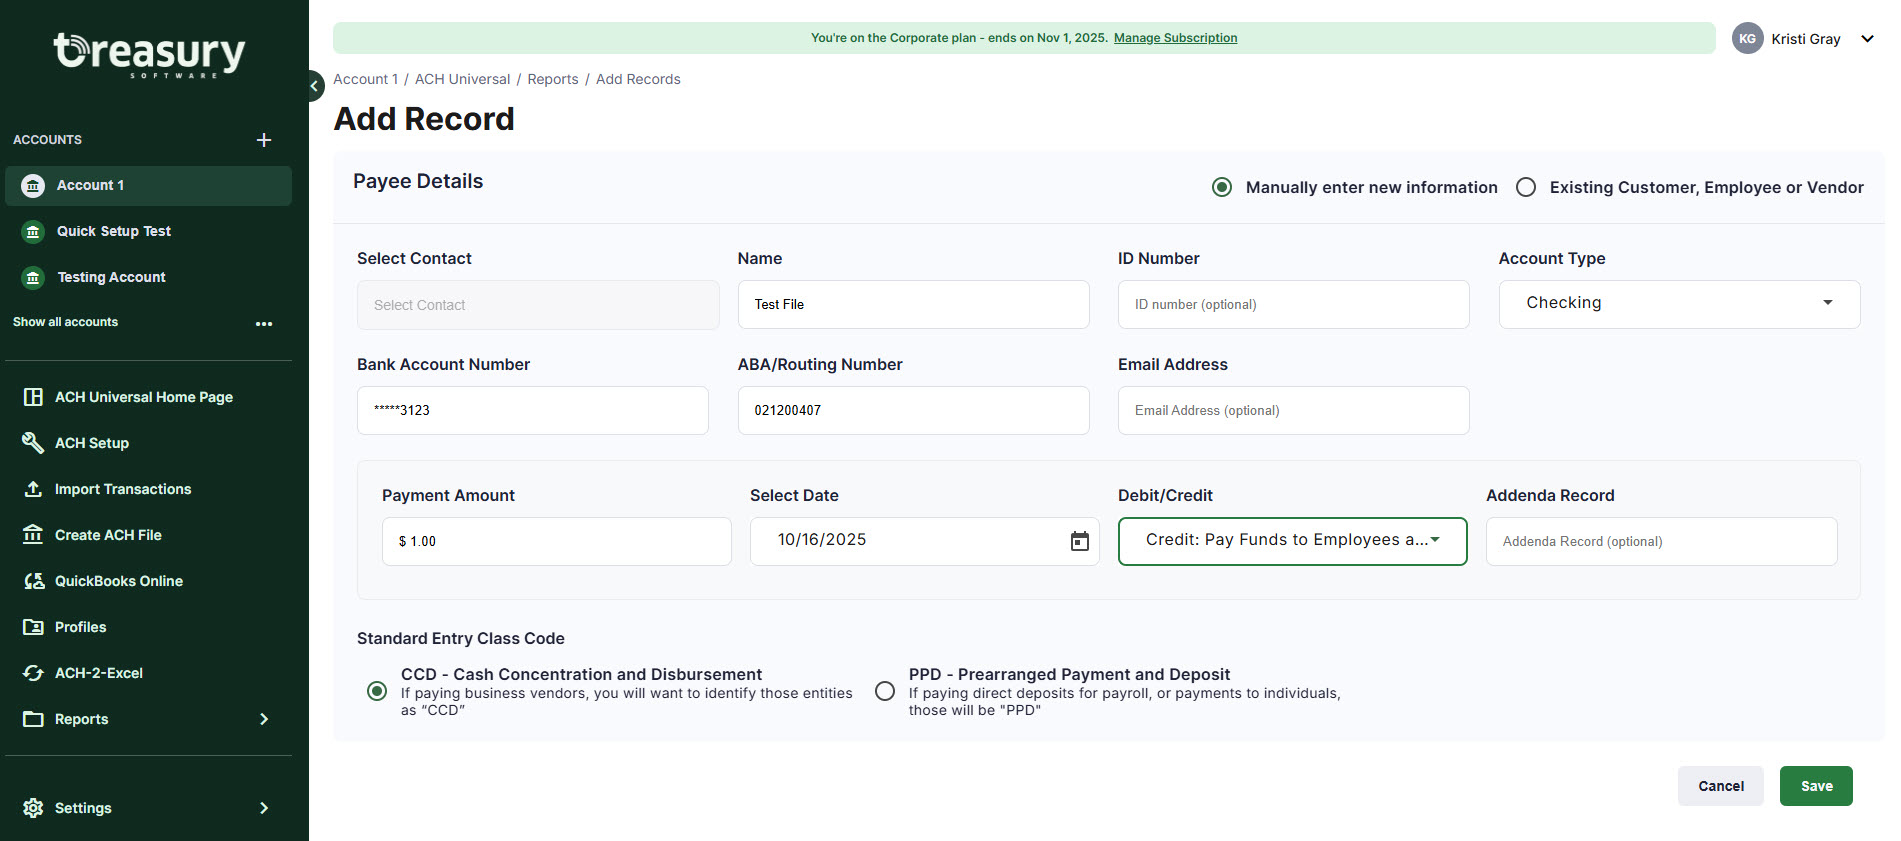The height and width of the screenshot is (841, 1901).
Task: Expand the Settings submenu chevron
Action: [264, 808]
